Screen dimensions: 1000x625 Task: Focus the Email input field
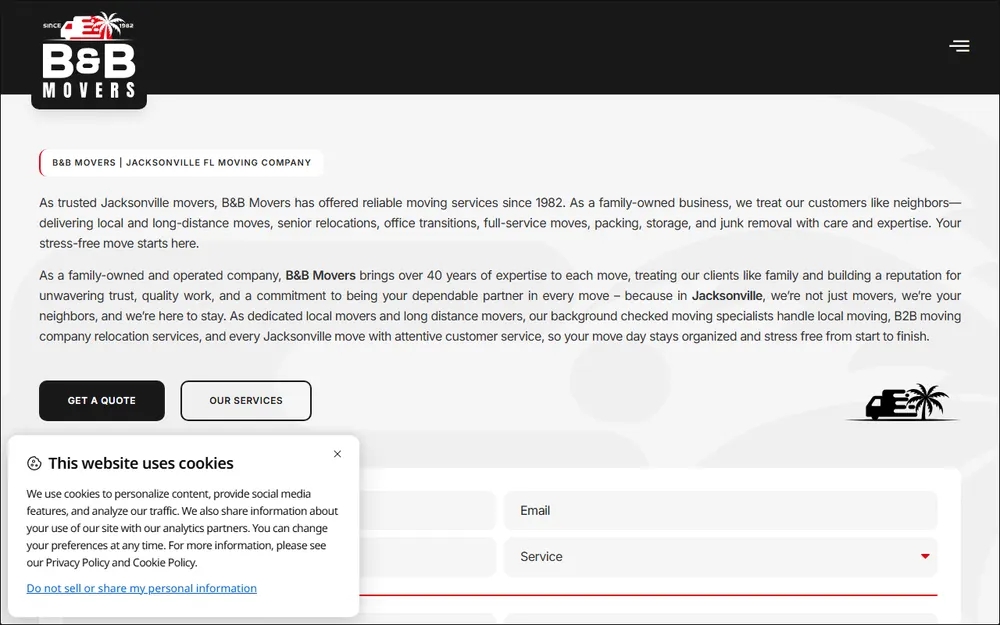pyautogui.click(x=721, y=510)
